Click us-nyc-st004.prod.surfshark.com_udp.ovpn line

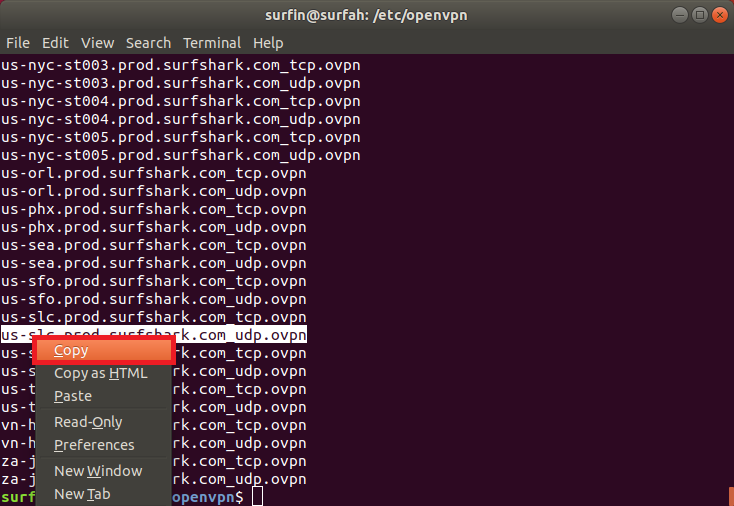181,119
